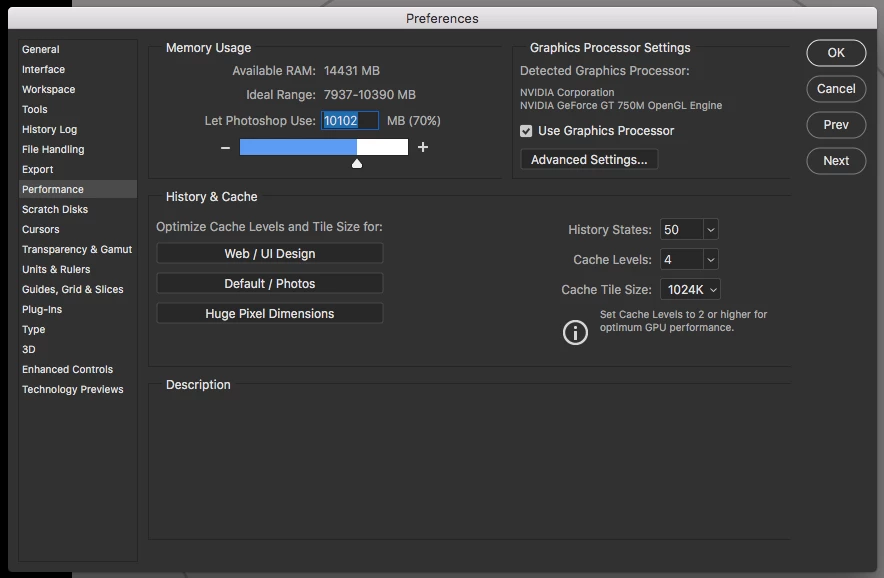The width and height of the screenshot is (884, 578).
Task: Uncheck Use Graphics Processor checkbox
Action: click(x=526, y=131)
